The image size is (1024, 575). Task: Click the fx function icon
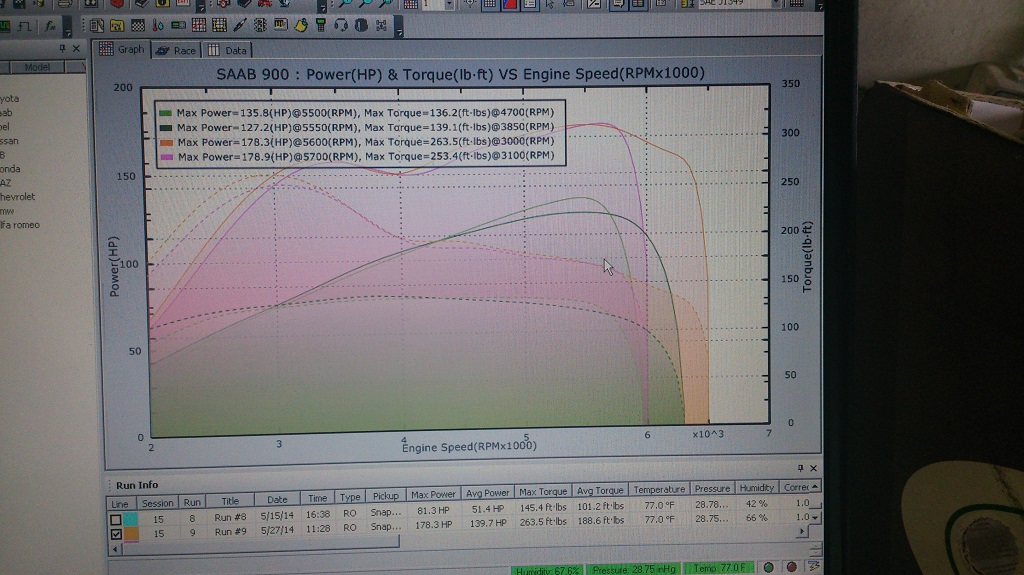coord(50,25)
